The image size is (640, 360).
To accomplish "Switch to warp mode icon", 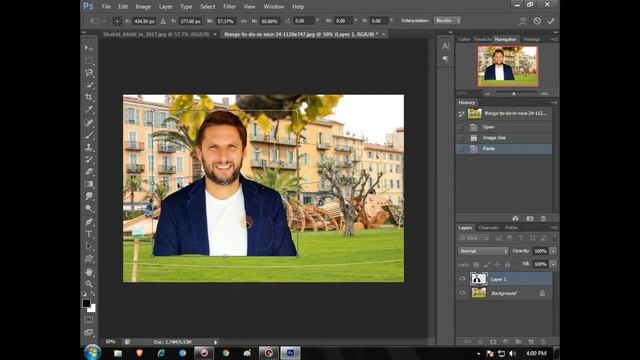I will point(523,21).
